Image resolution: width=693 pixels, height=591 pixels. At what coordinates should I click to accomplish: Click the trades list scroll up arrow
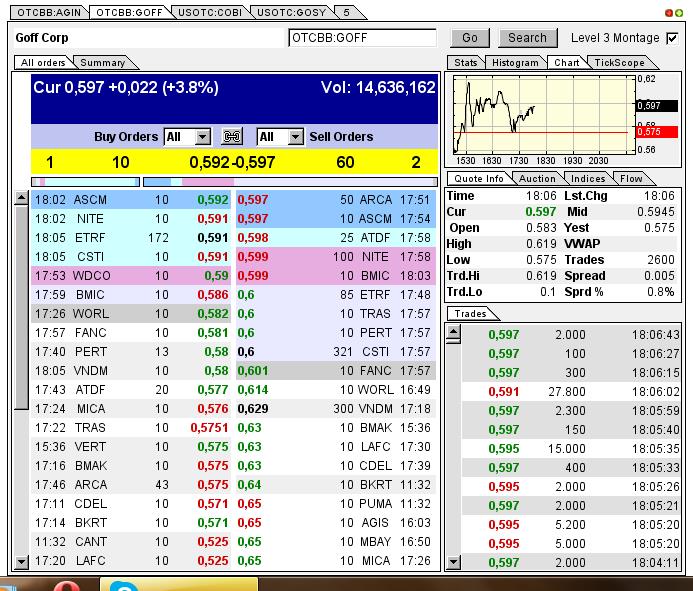pos(453,333)
